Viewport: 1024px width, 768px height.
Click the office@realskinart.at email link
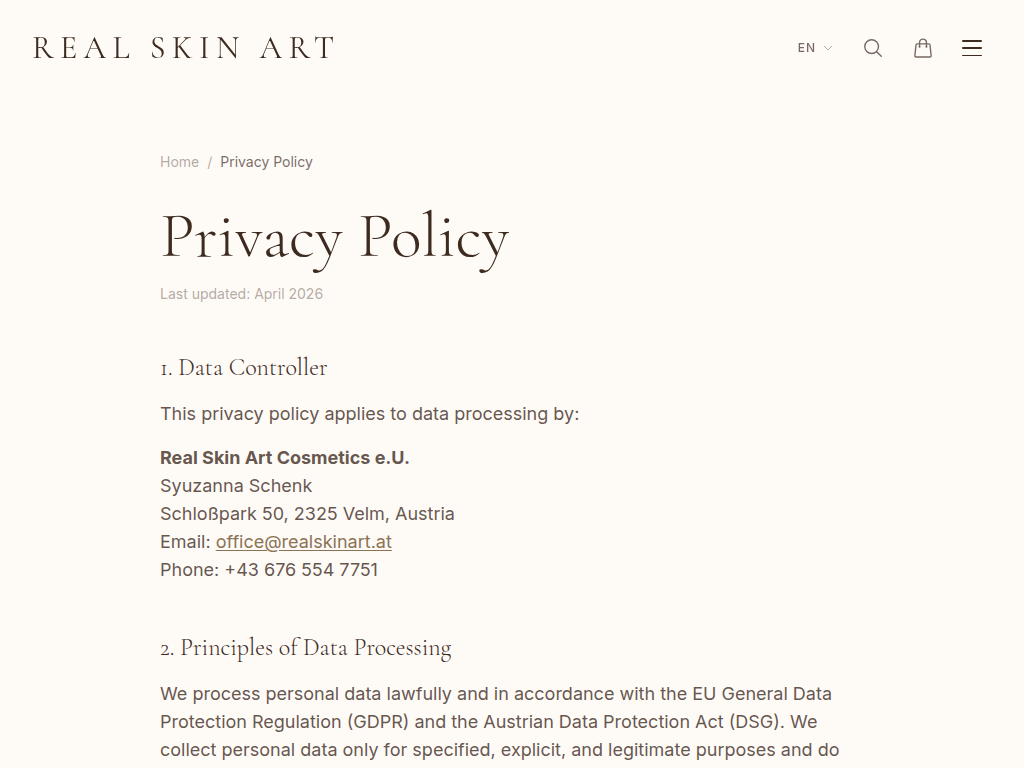(x=303, y=542)
